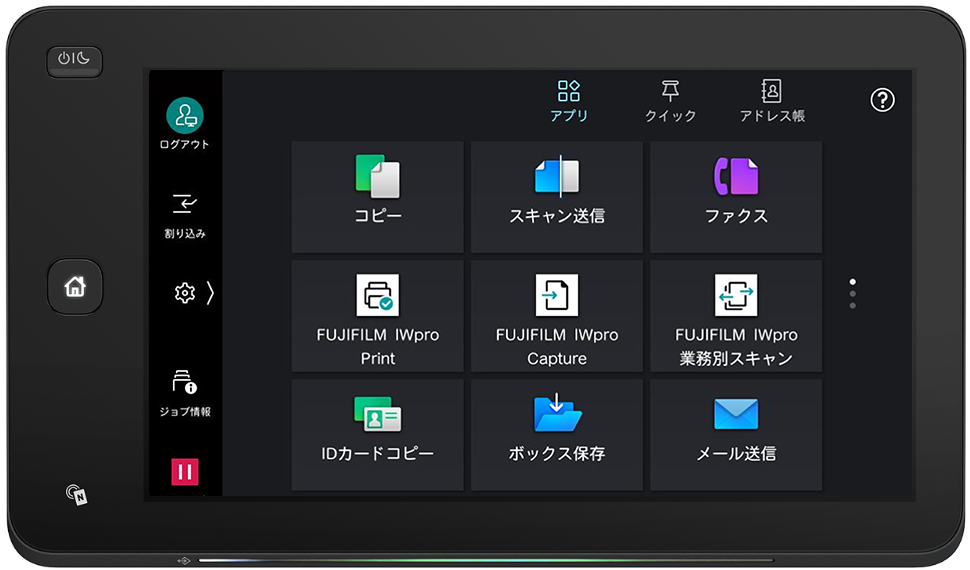Open the メール送信 email app

pos(736,435)
